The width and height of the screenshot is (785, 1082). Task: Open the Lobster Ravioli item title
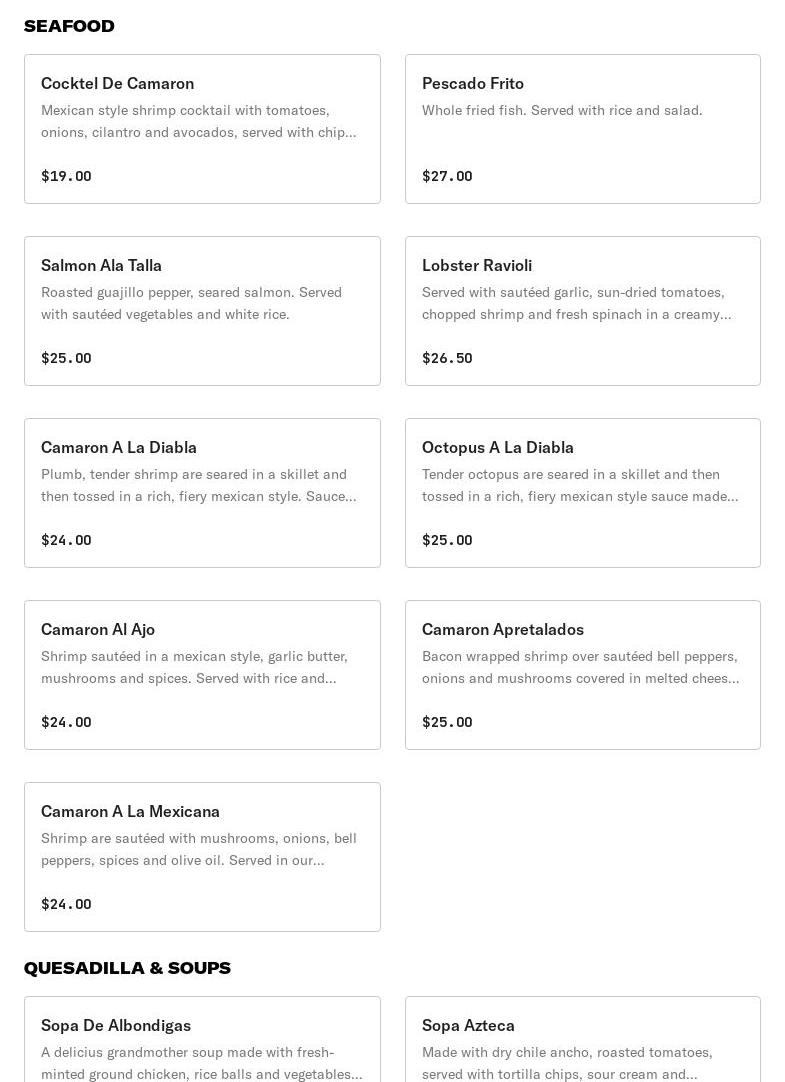(x=477, y=265)
